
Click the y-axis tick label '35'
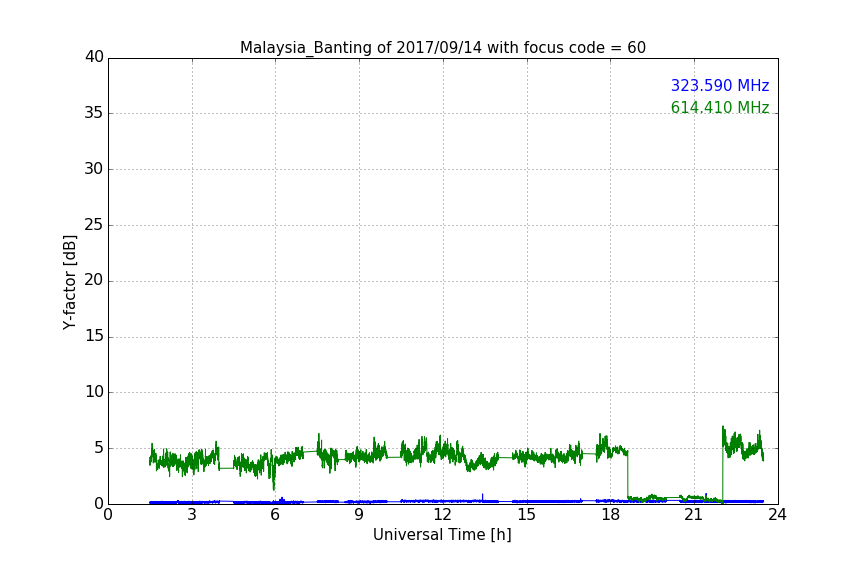click(94, 113)
